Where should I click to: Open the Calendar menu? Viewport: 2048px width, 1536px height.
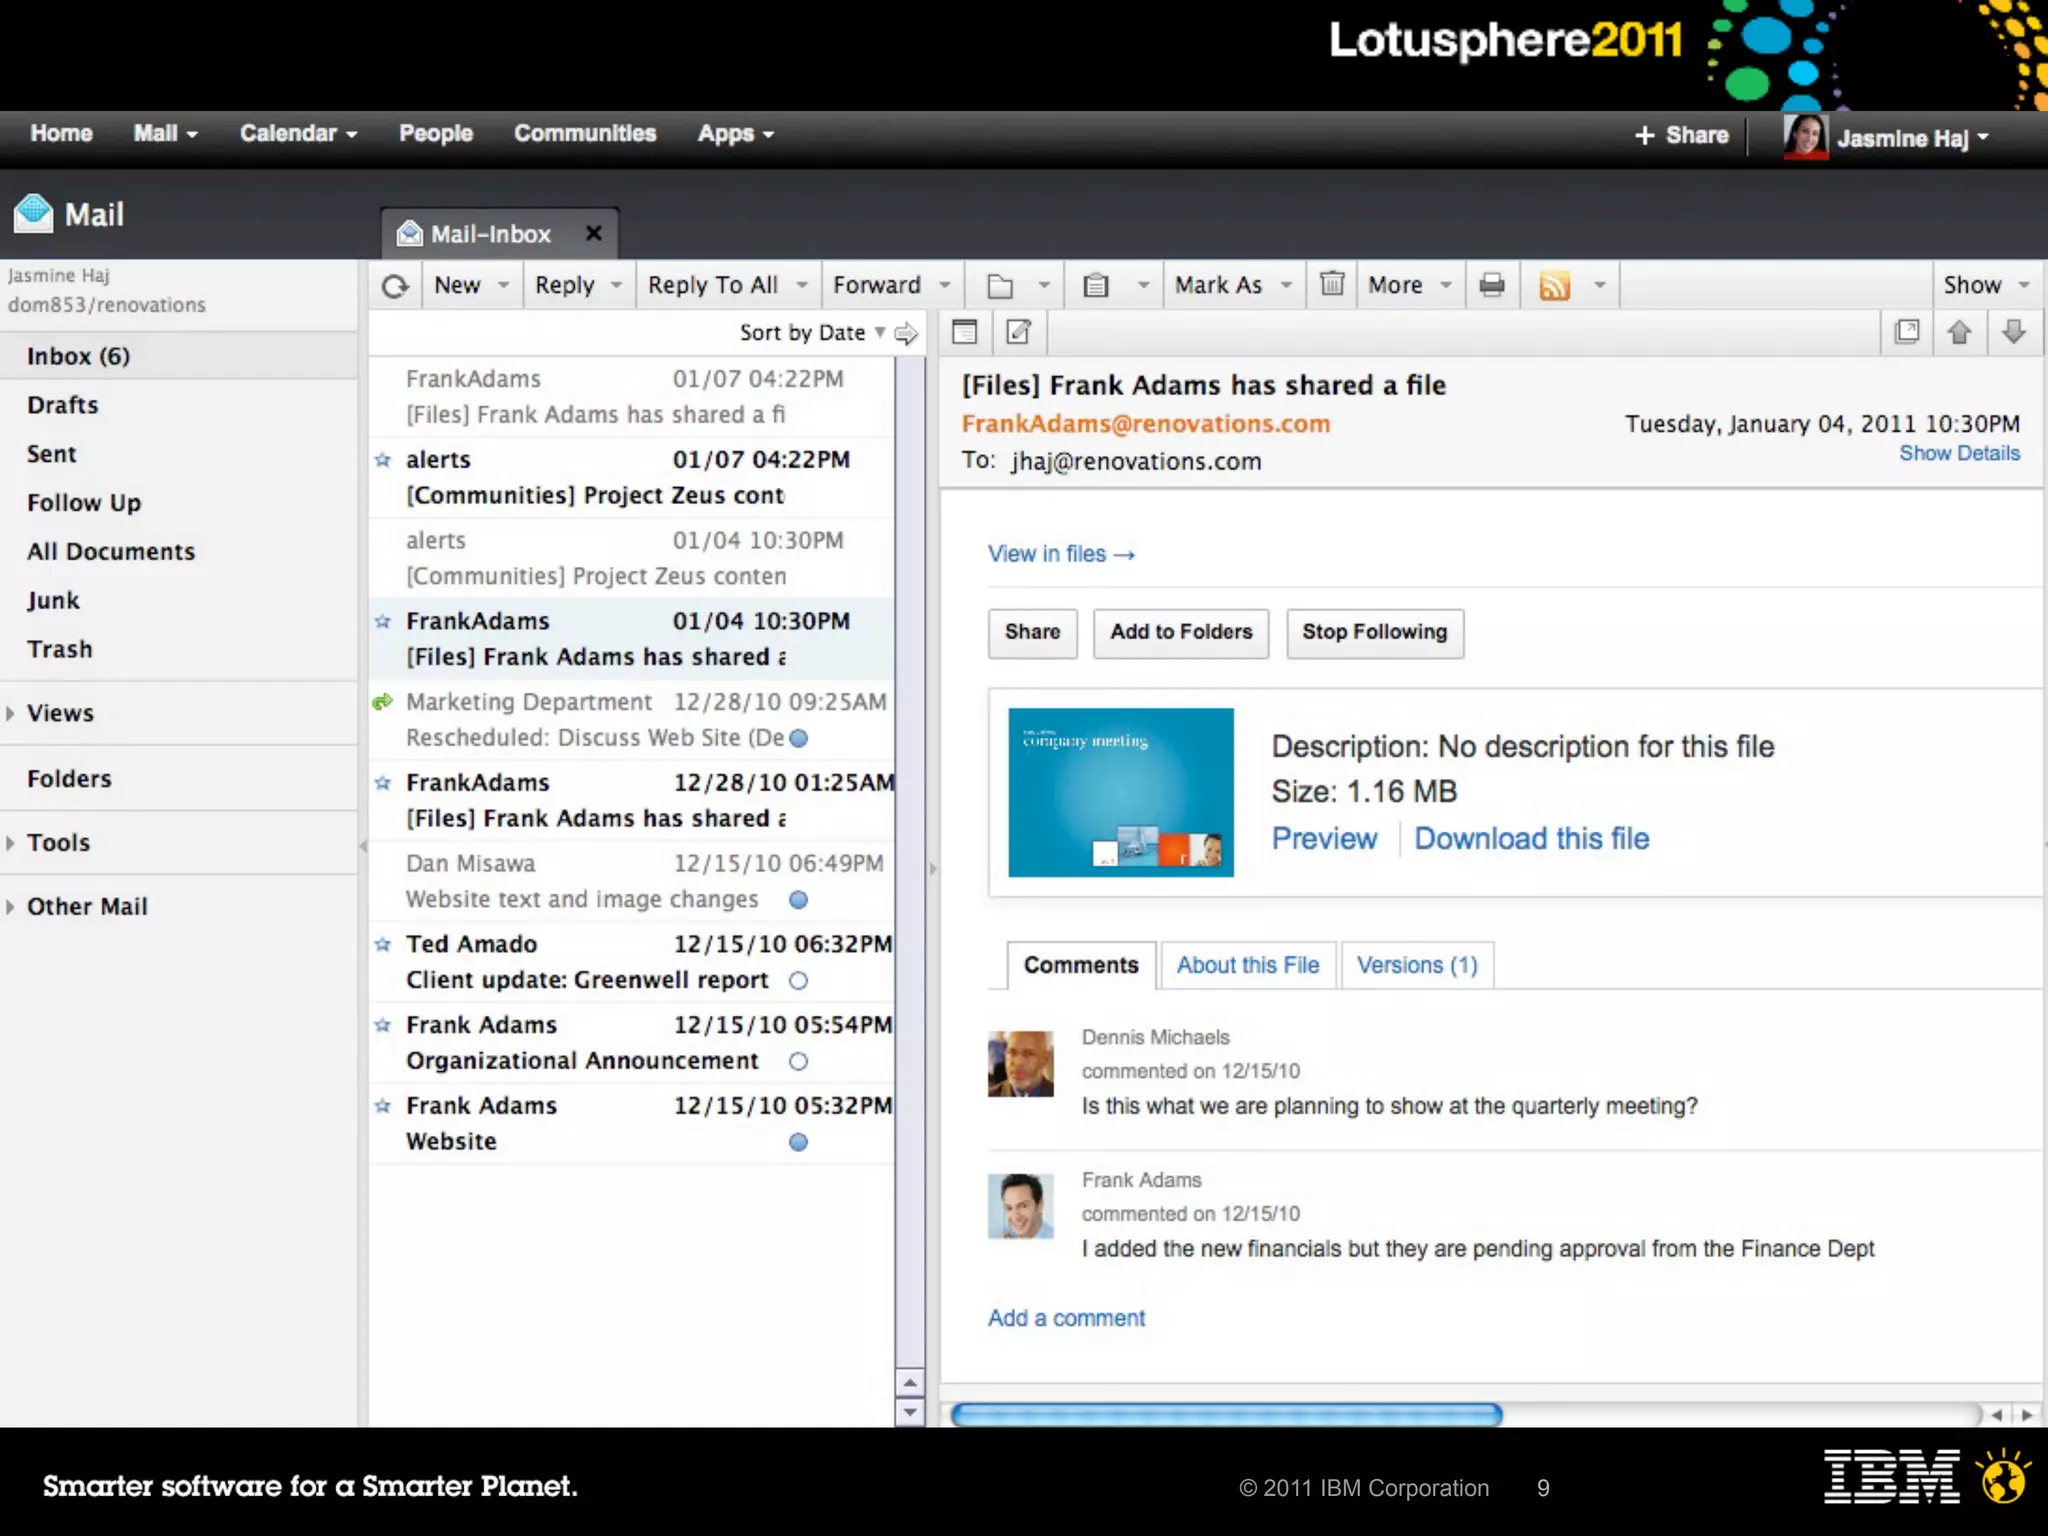click(x=298, y=133)
